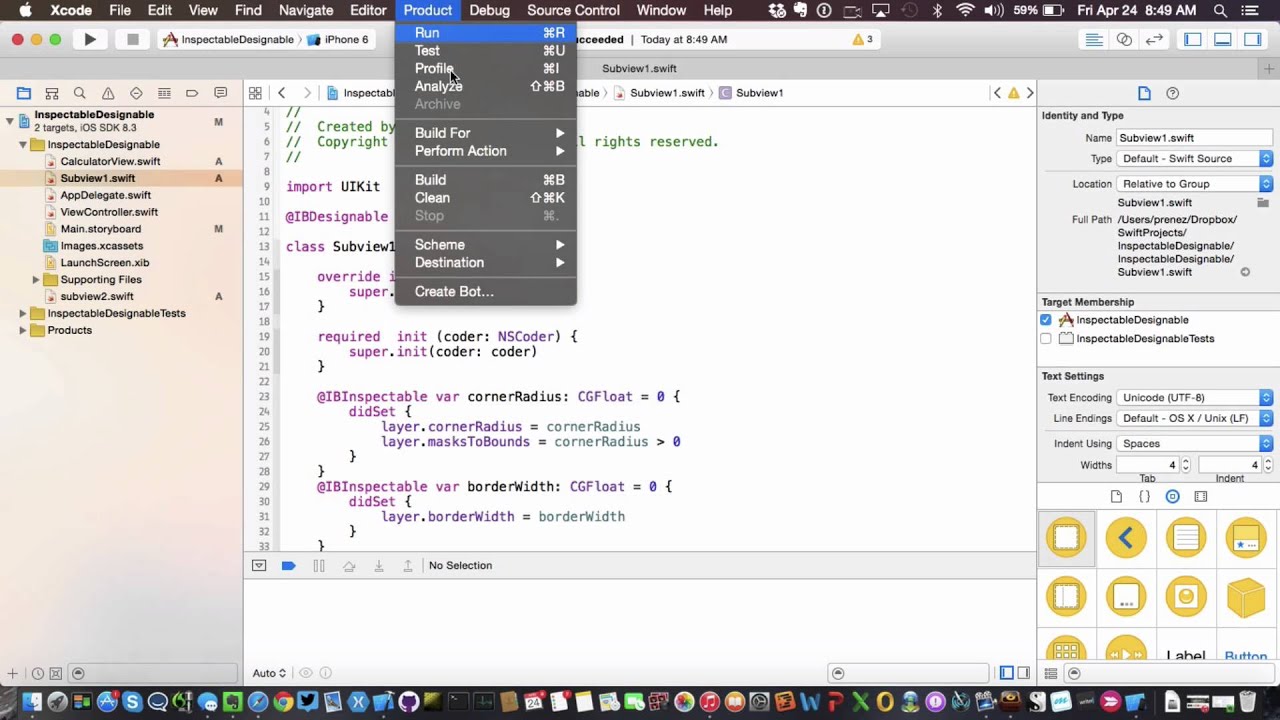This screenshot has height=720, width=1280.
Task: Check InspectableDesignableTests target membership
Action: click(x=1046, y=339)
